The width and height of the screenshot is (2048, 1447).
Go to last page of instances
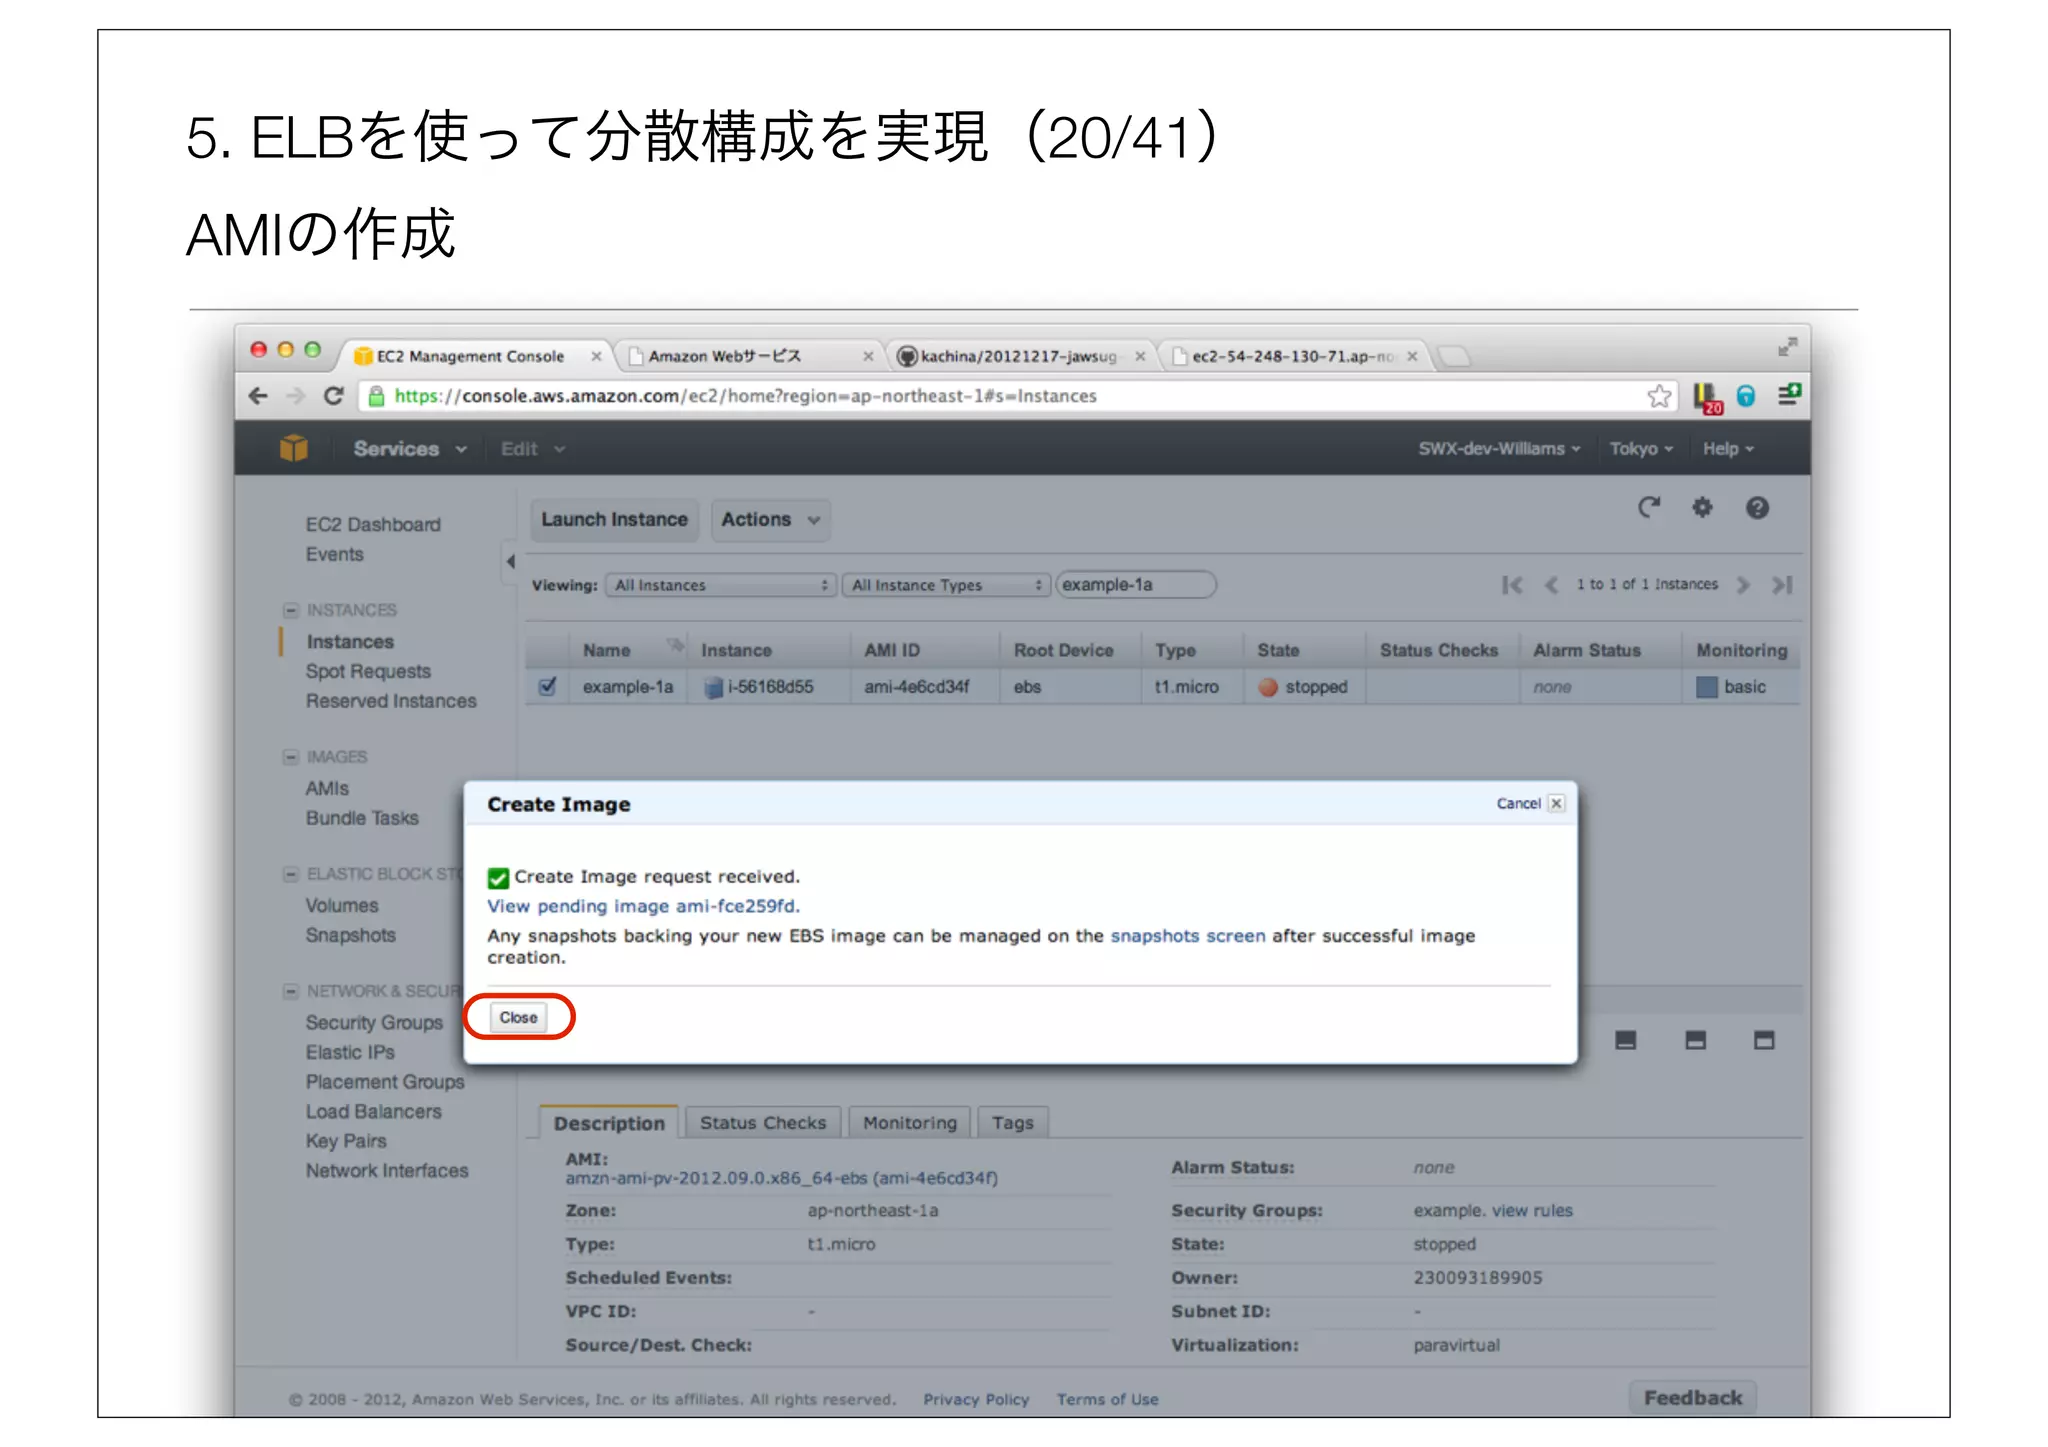click(x=1782, y=585)
